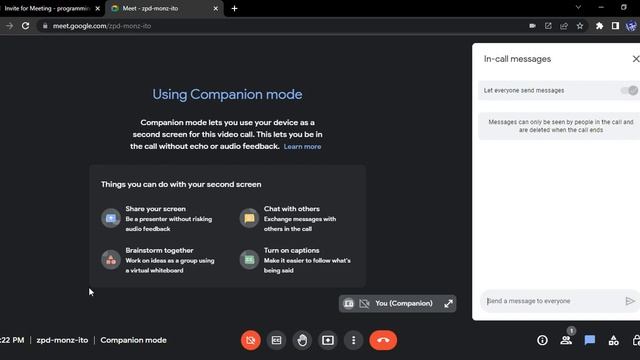Toggle Let everyone send messages switch
The height and width of the screenshot is (360, 640).
point(629,90)
